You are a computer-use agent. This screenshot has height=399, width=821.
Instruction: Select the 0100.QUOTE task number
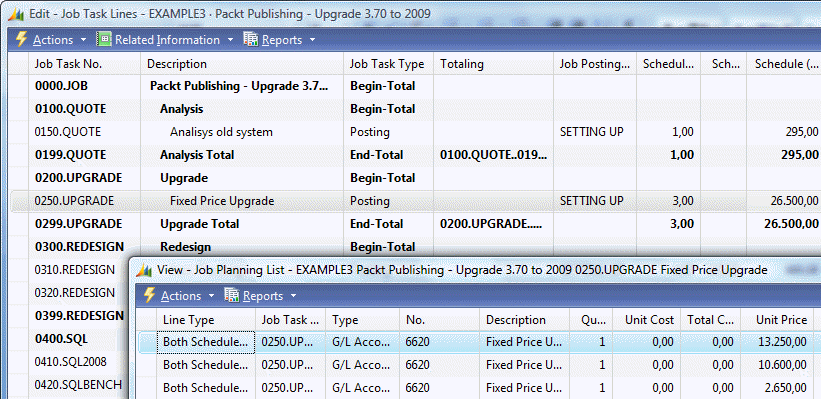pos(70,109)
